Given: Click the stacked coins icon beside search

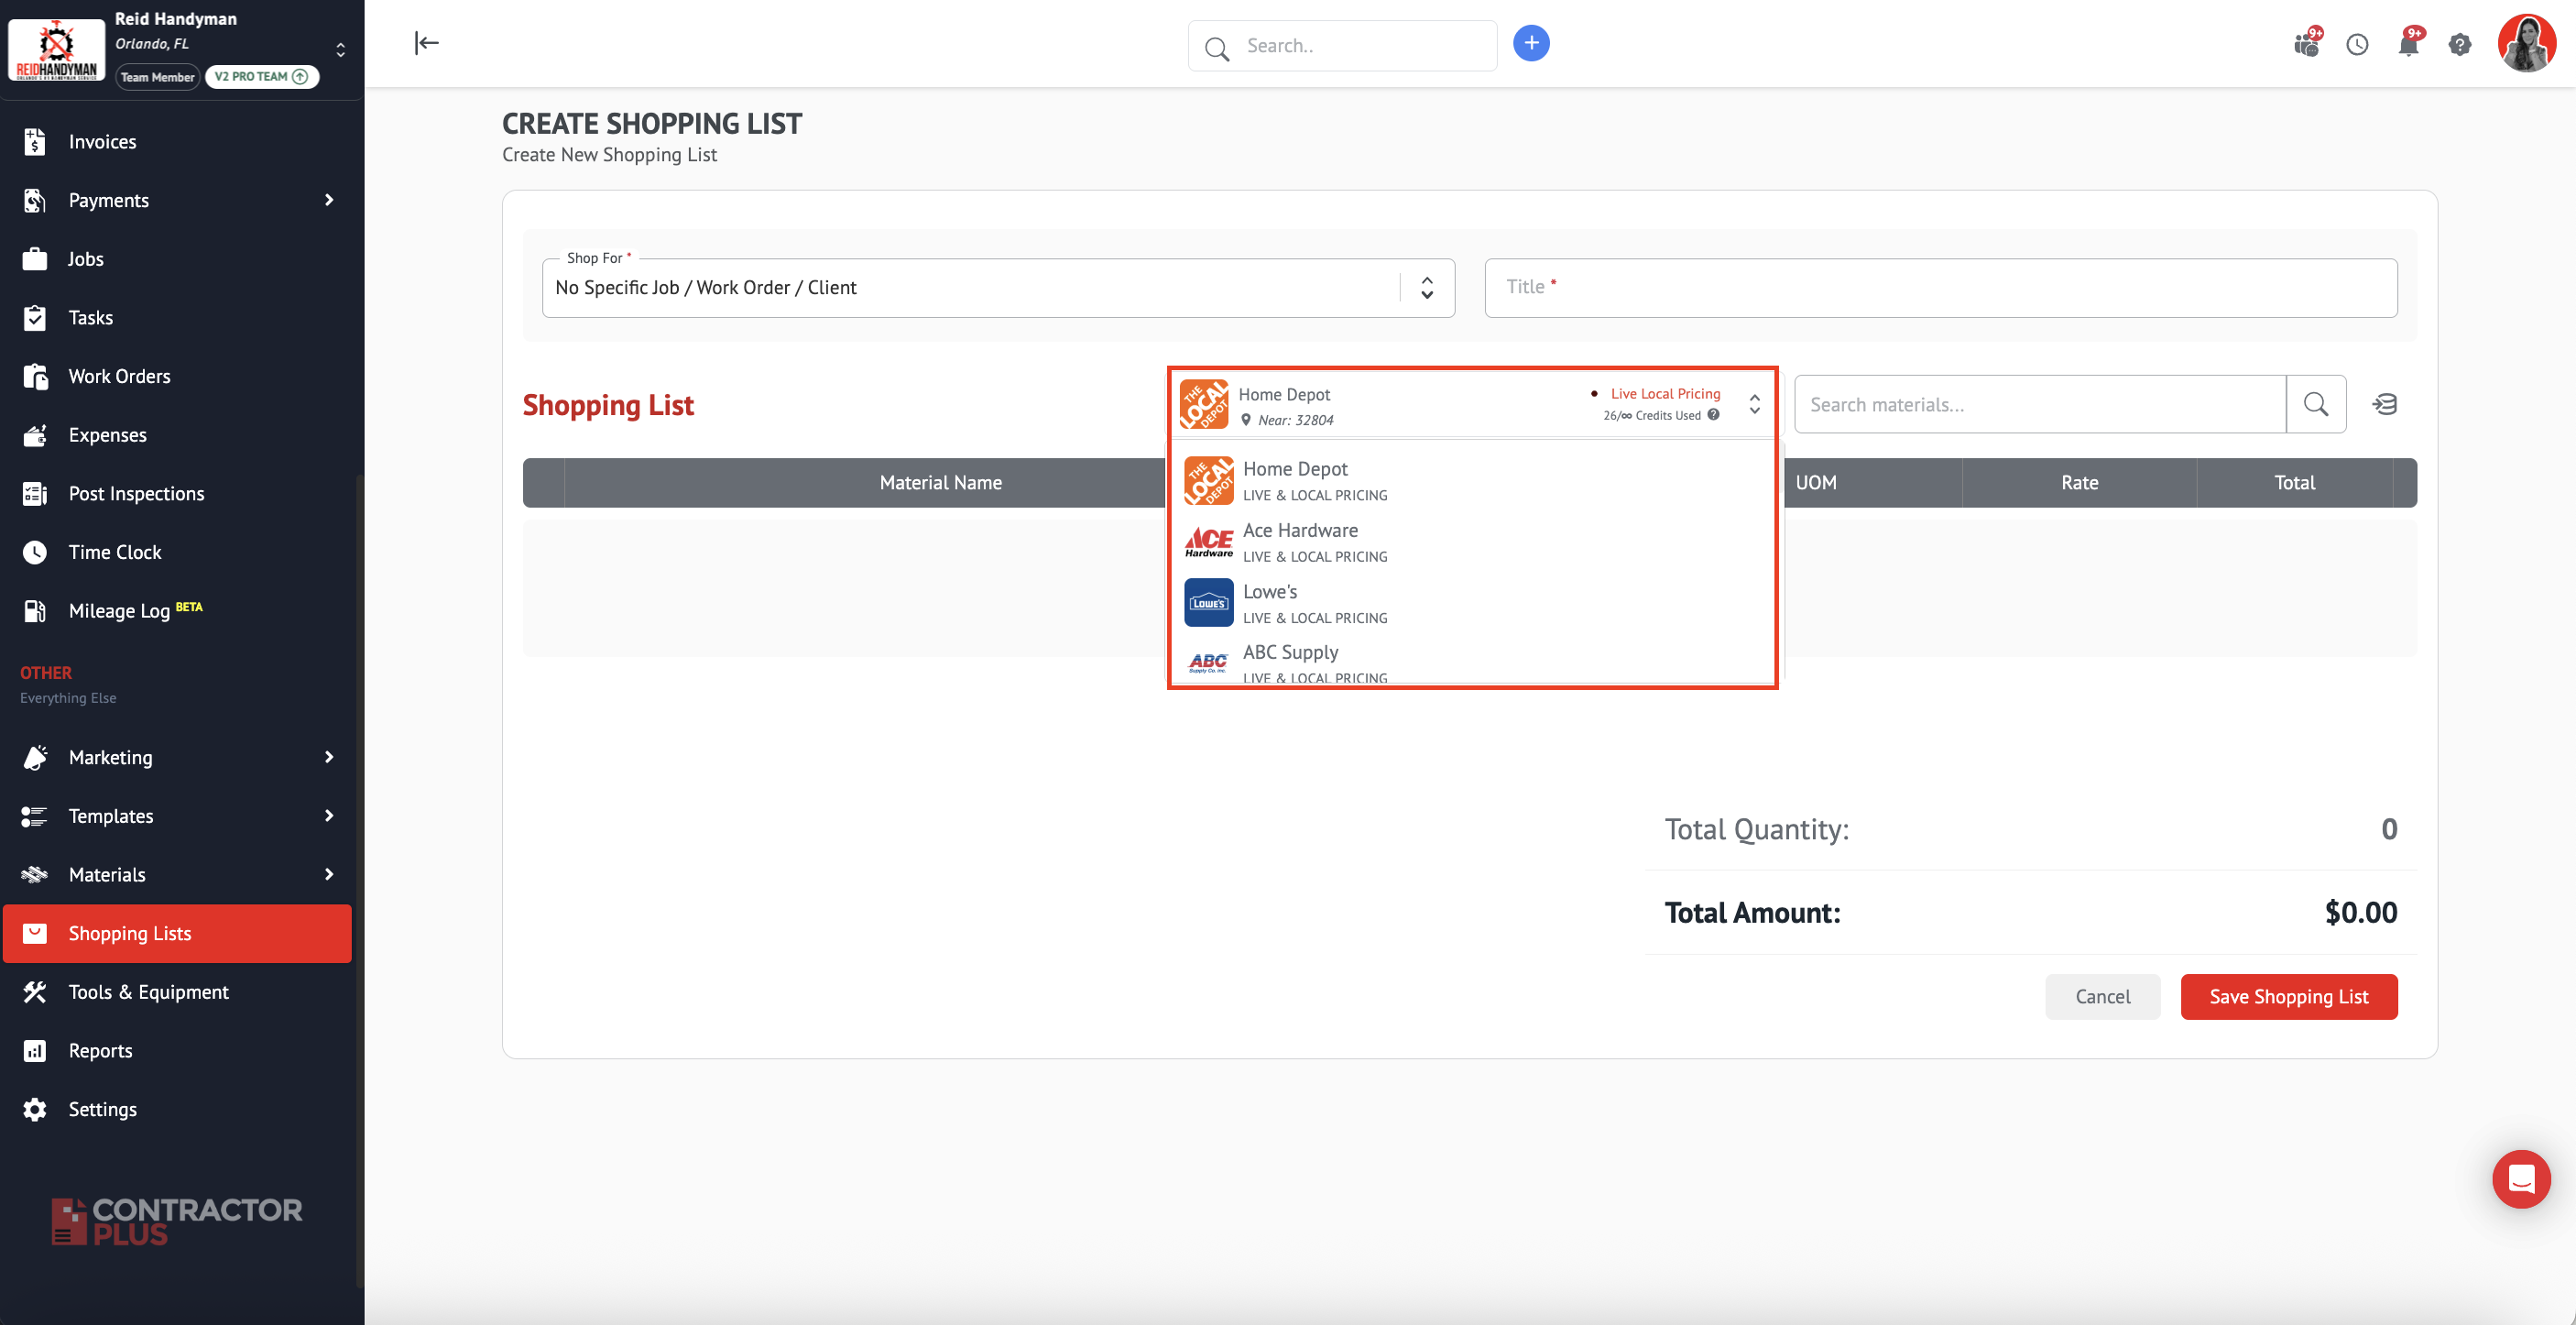Looking at the screenshot, I should pos(2384,404).
